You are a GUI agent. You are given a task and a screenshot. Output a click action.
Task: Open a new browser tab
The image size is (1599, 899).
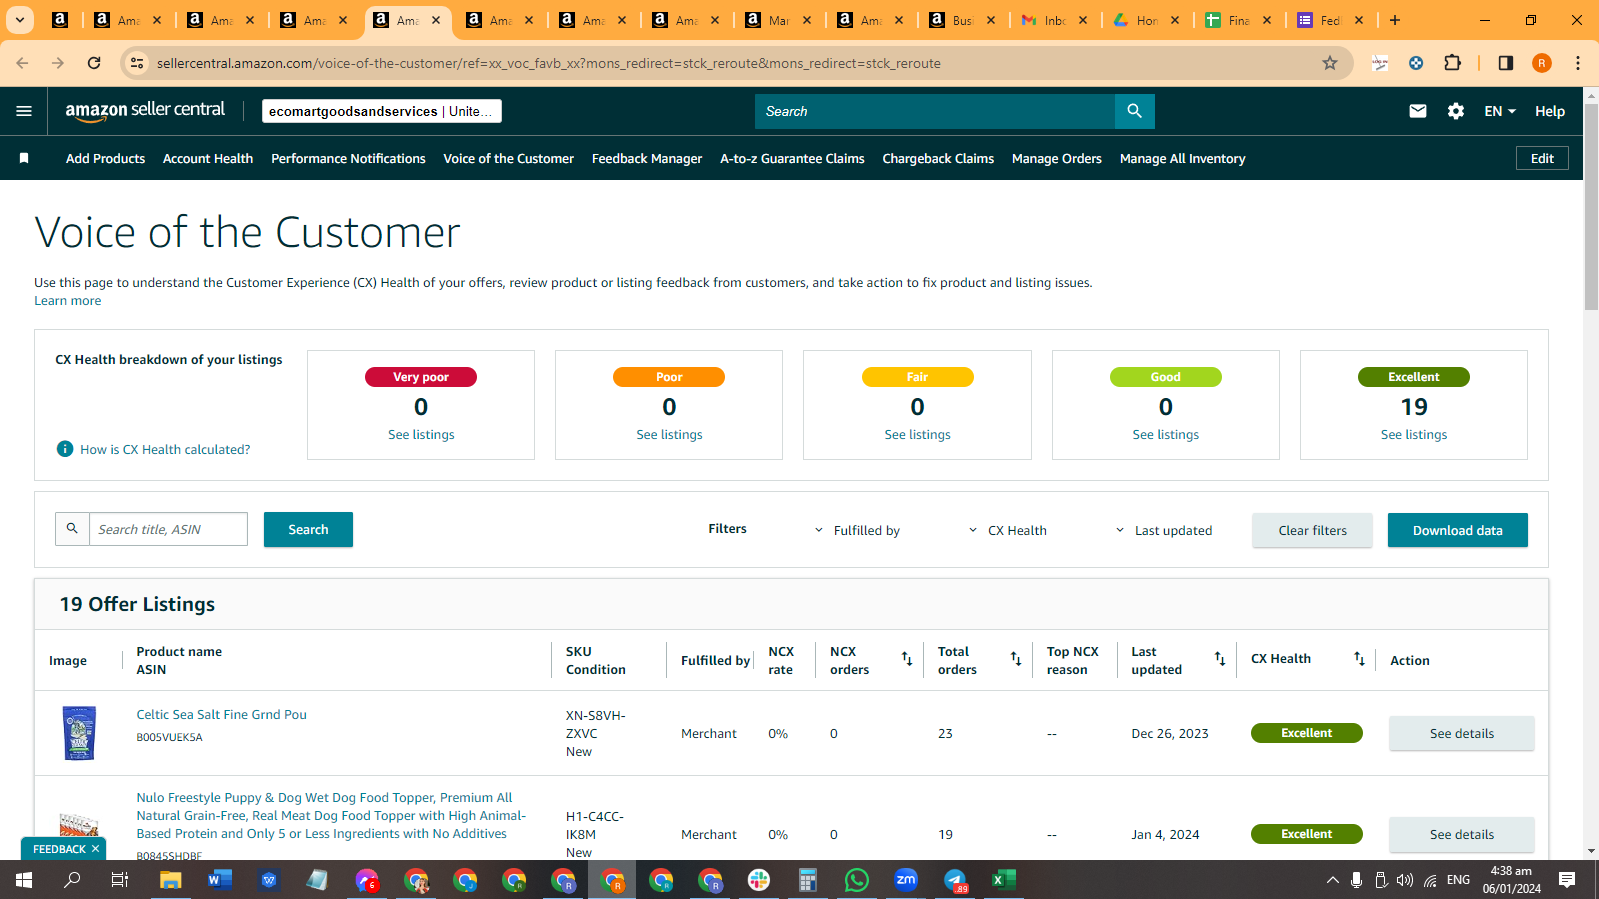point(1395,20)
